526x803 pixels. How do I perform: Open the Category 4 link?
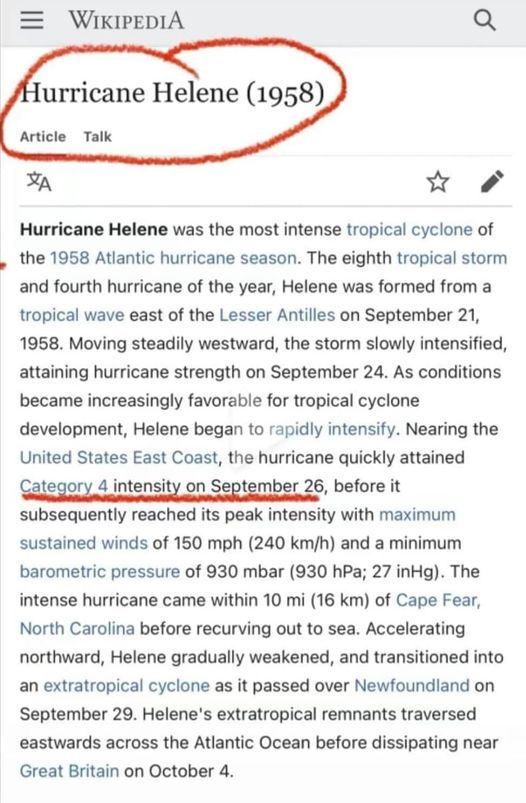(x=64, y=486)
